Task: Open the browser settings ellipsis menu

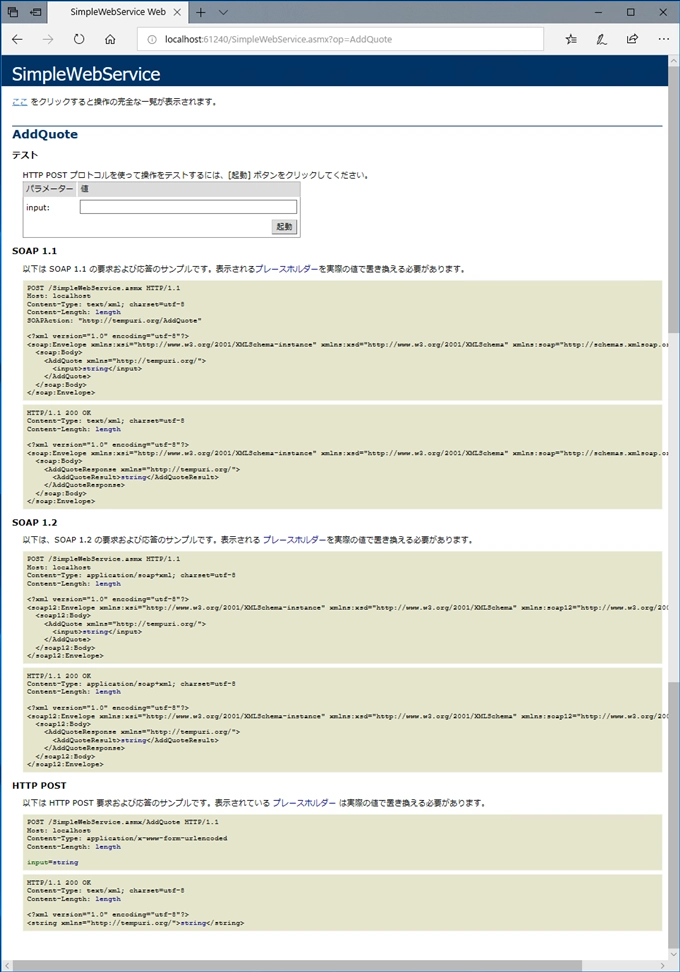Action: coord(664,39)
